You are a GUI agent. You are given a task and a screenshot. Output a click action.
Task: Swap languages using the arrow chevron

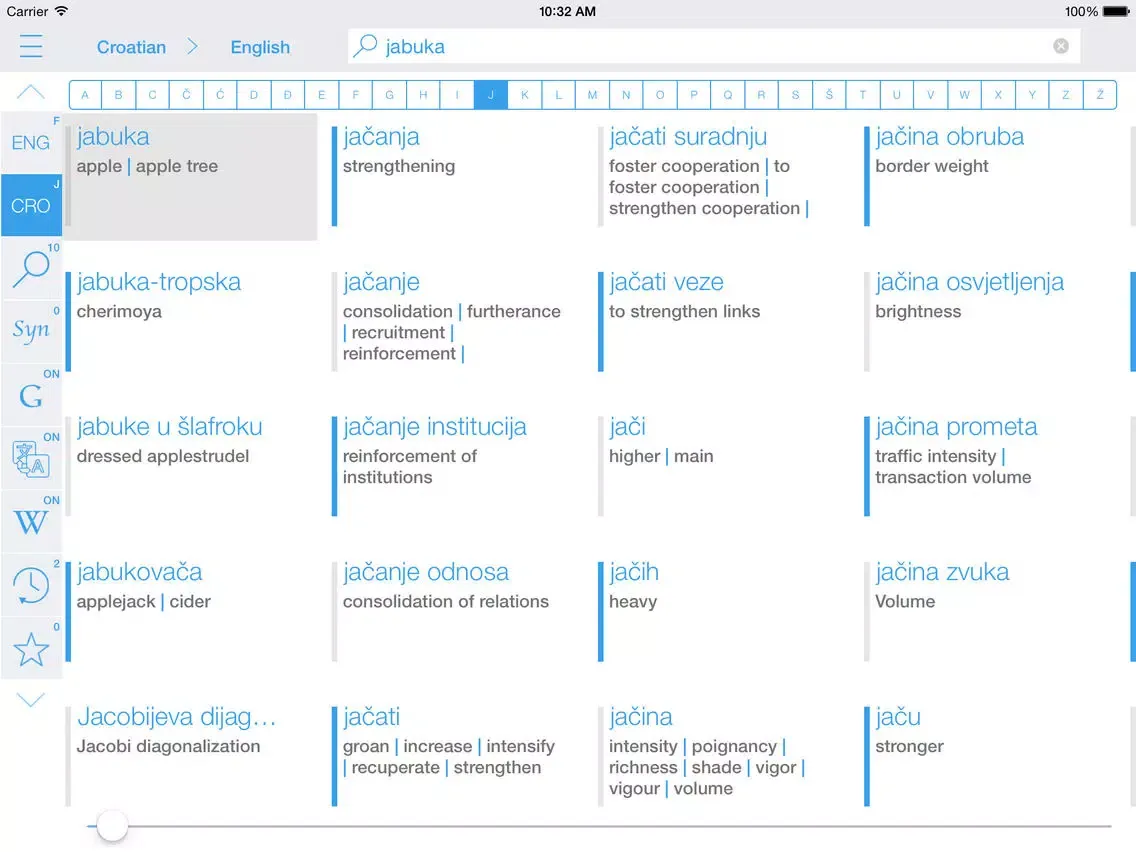(192, 46)
